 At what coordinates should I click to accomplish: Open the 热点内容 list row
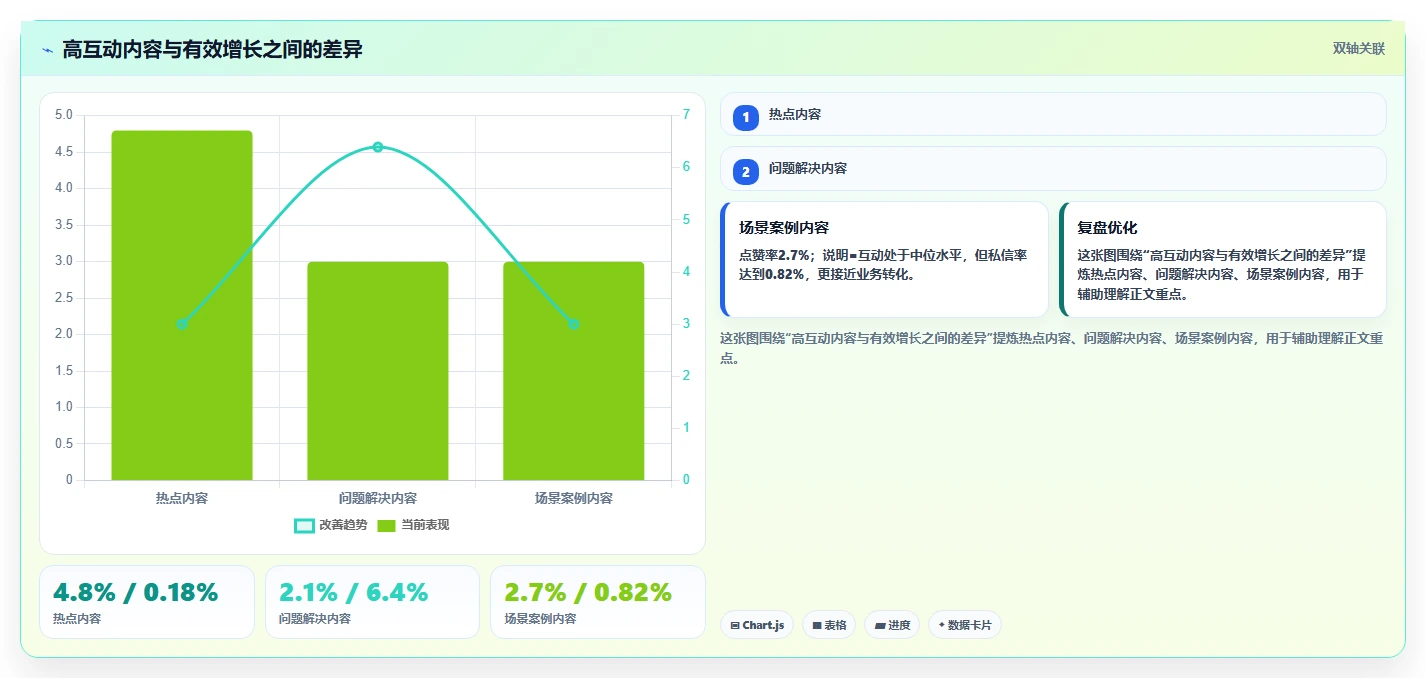coord(1053,114)
